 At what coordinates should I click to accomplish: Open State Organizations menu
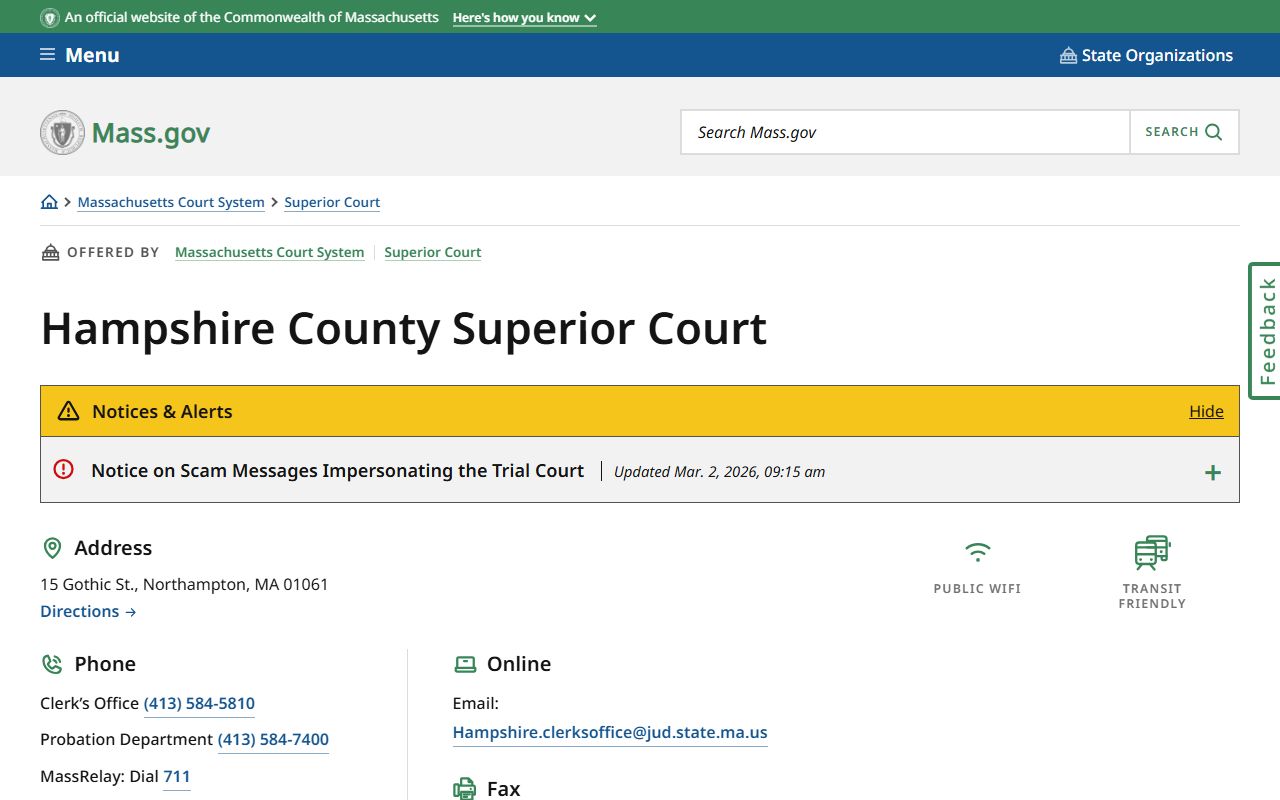(1156, 55)
